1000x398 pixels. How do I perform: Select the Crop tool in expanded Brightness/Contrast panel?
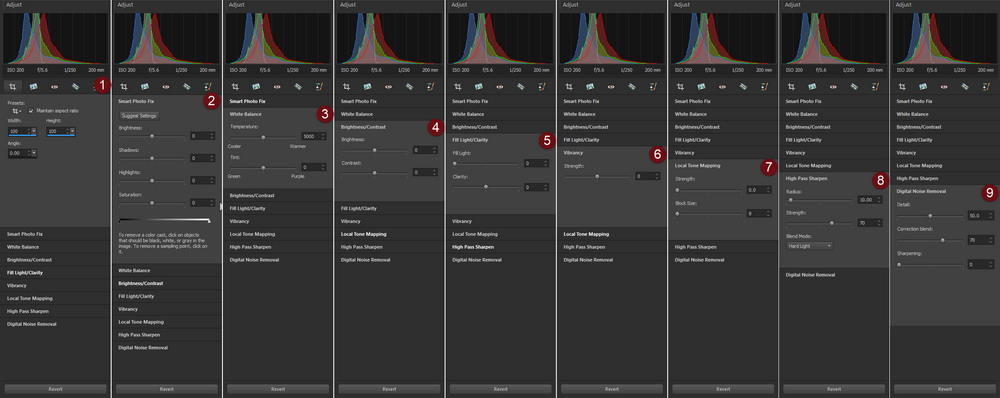pyautogui.click(x=346, y=86)
